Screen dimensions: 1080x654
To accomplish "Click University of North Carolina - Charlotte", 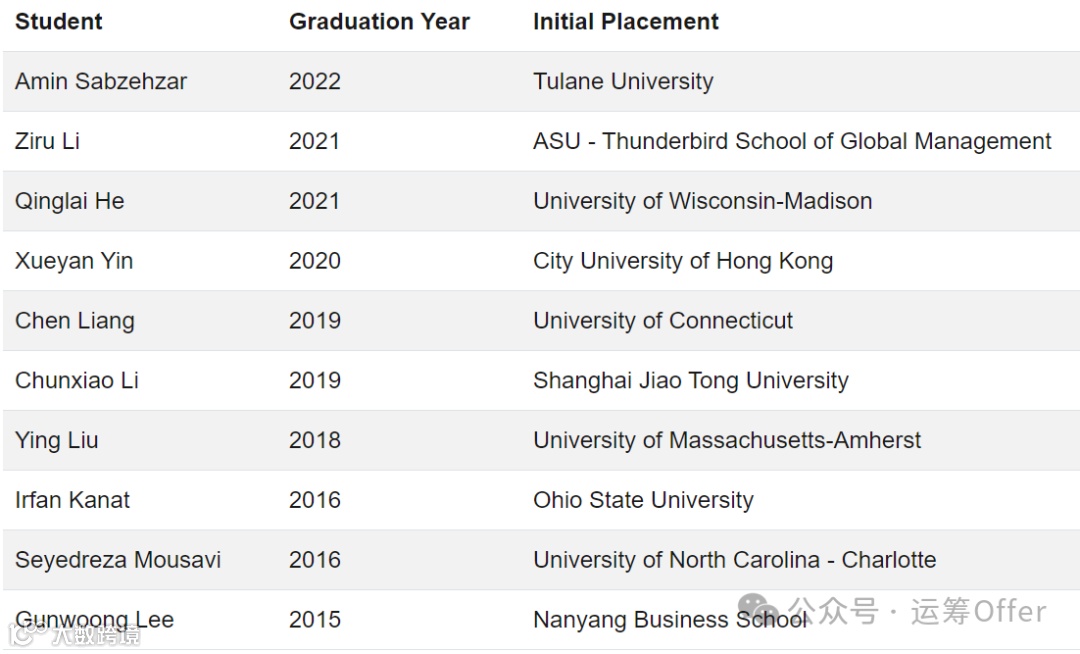I will [x=734, y=560].
